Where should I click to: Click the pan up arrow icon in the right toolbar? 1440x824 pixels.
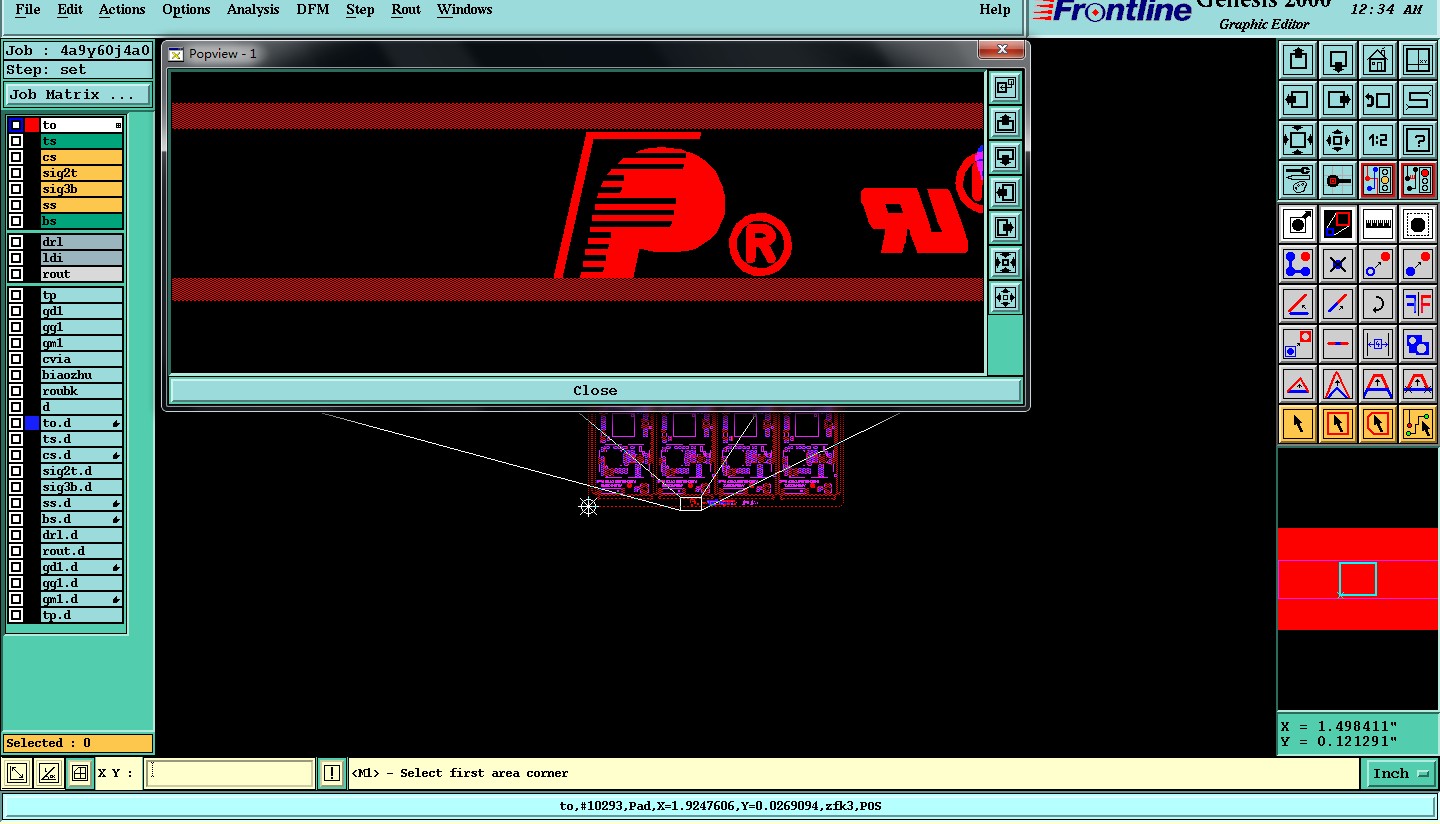[x=1298, y=60]
